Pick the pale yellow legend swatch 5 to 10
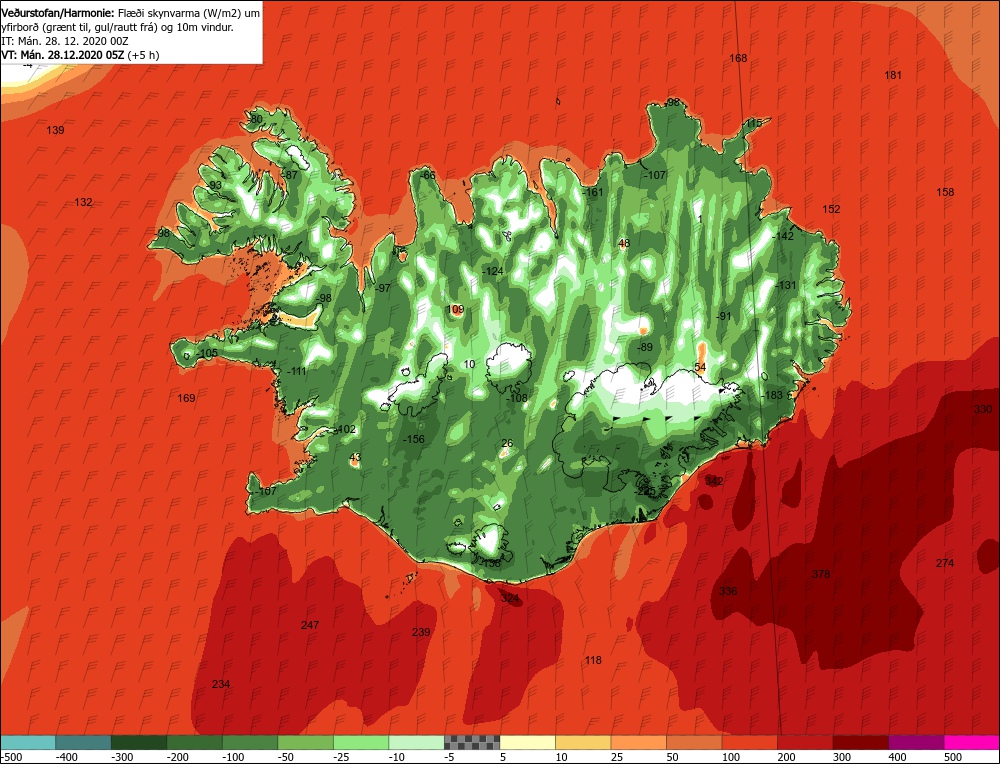The width and height of the screenshot is (1000, 764). click(527, 742)
